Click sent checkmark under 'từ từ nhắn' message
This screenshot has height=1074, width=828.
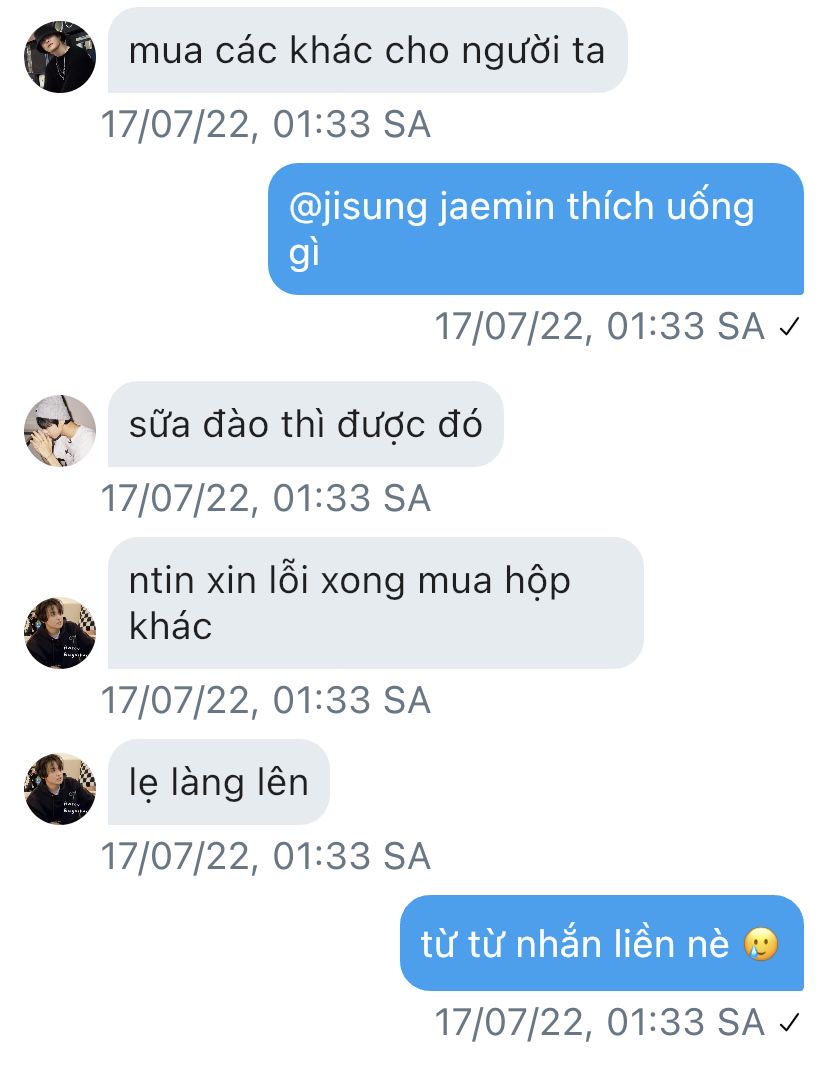click(789, 1023)
